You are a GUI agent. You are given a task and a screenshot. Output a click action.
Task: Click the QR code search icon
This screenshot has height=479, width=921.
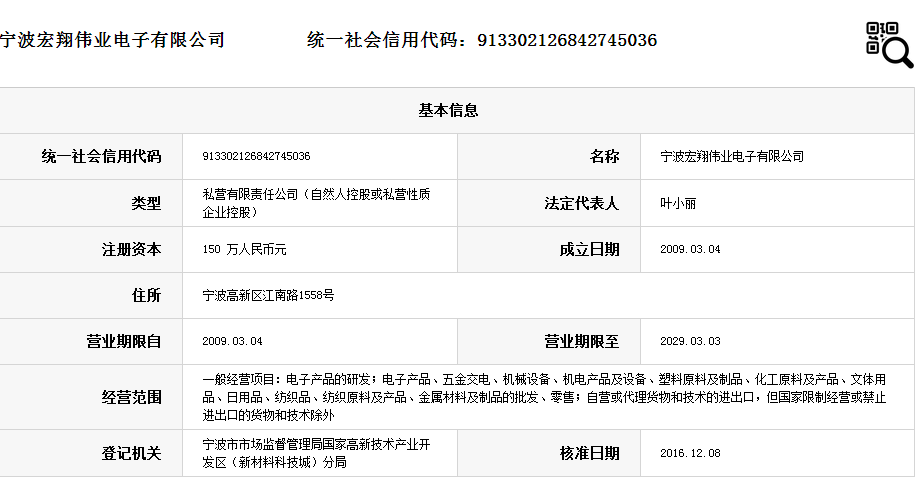(888, 44)
